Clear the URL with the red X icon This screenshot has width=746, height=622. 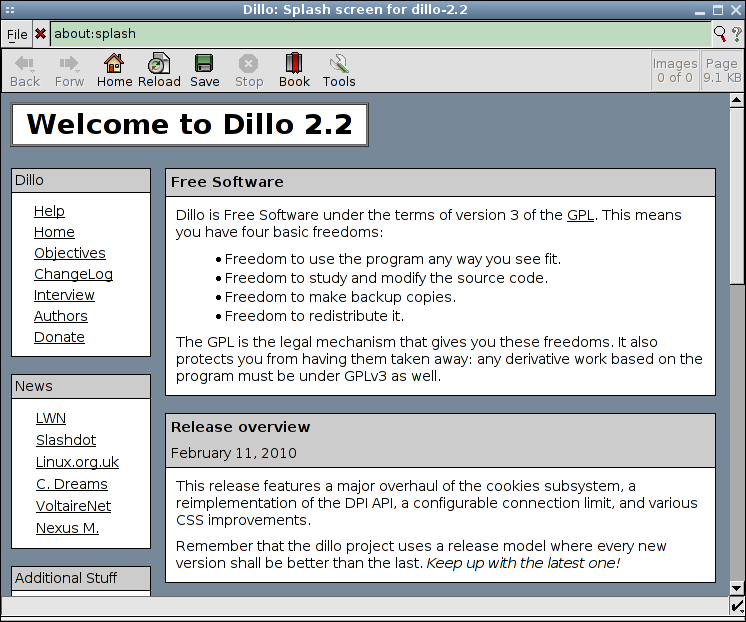click(x=40, y=34)
